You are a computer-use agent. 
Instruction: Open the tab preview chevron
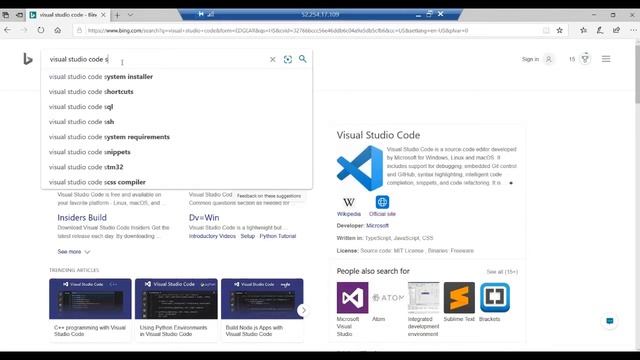(x=130, y=15)
